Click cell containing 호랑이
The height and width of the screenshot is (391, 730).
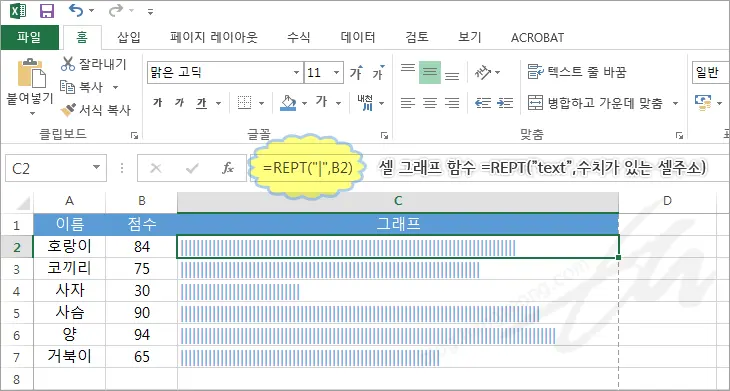69,247
